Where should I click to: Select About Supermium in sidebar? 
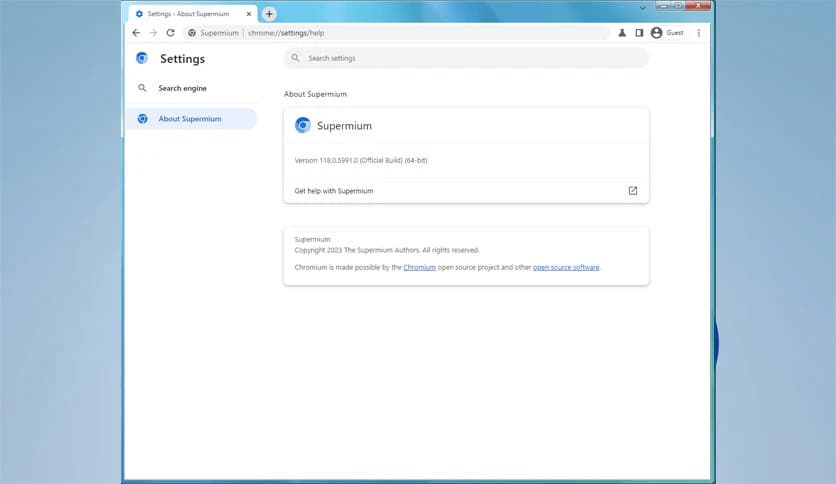point(192,119)
